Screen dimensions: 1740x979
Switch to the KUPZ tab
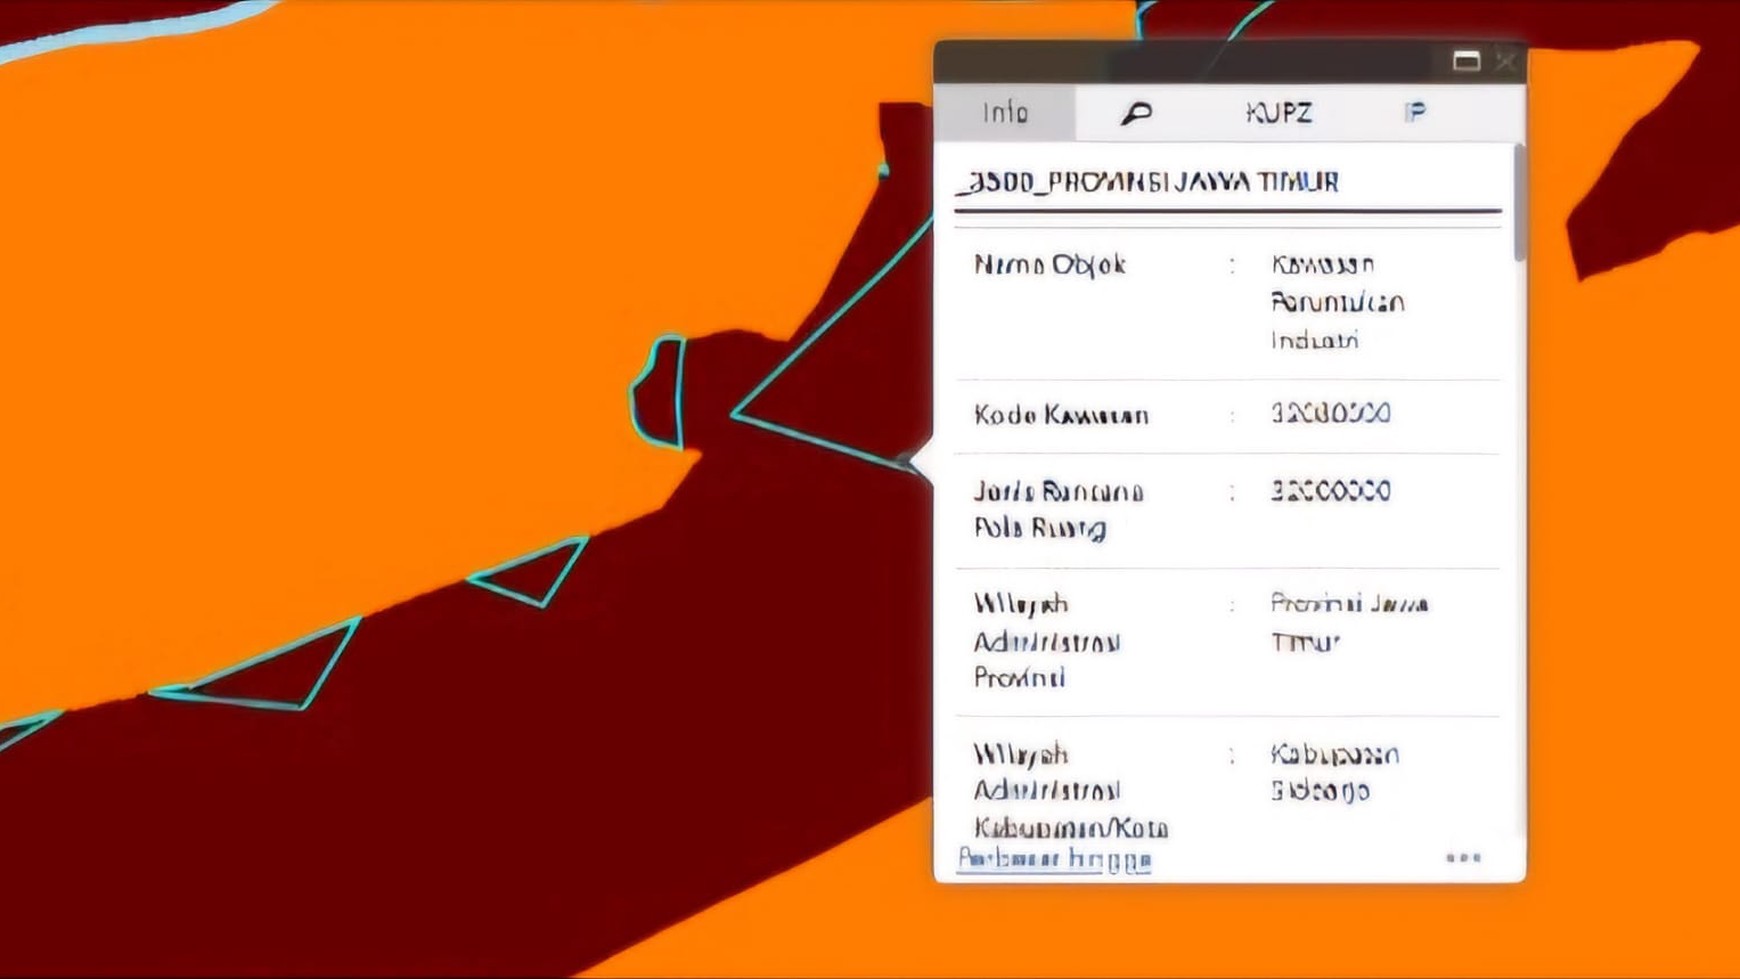[x=1279, y=113]
